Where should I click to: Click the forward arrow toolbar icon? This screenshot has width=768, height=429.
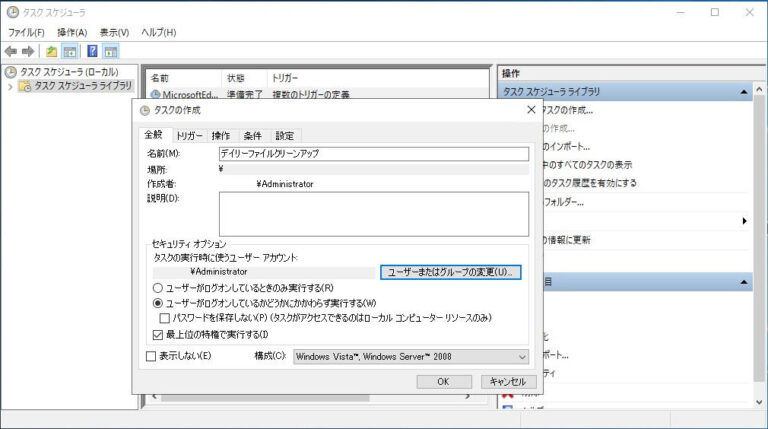(x=28, y=51)
